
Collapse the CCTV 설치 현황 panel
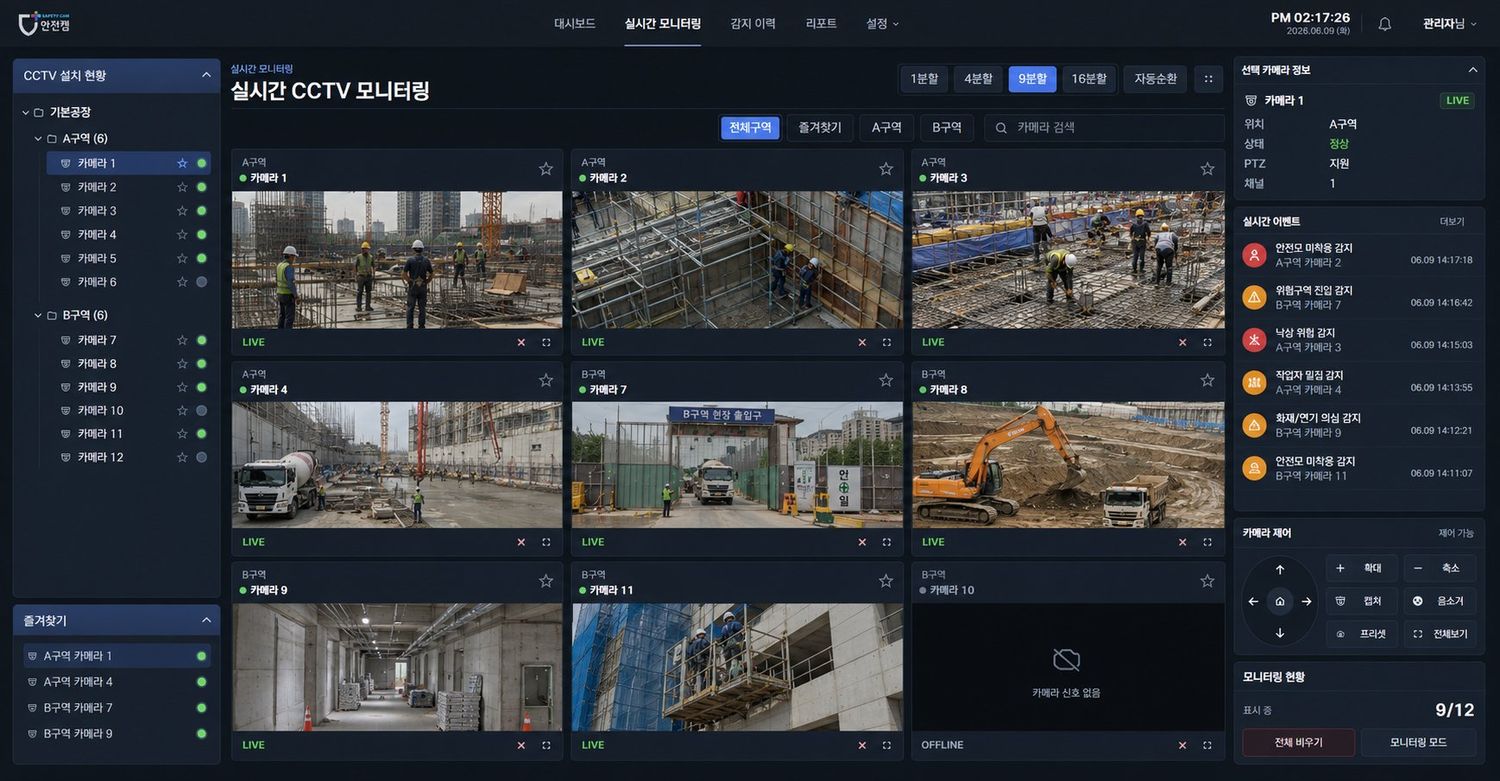click(x=206, y=75)
